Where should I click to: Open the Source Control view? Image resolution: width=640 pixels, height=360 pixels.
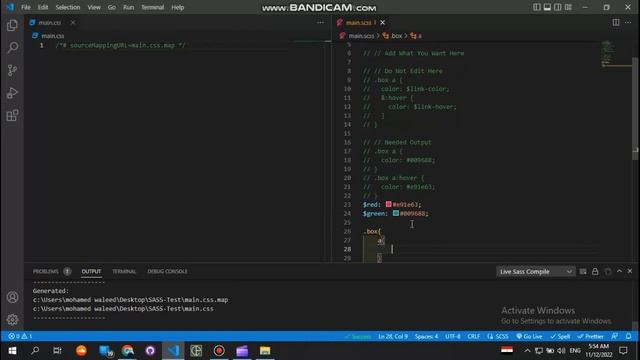point(12,70)
